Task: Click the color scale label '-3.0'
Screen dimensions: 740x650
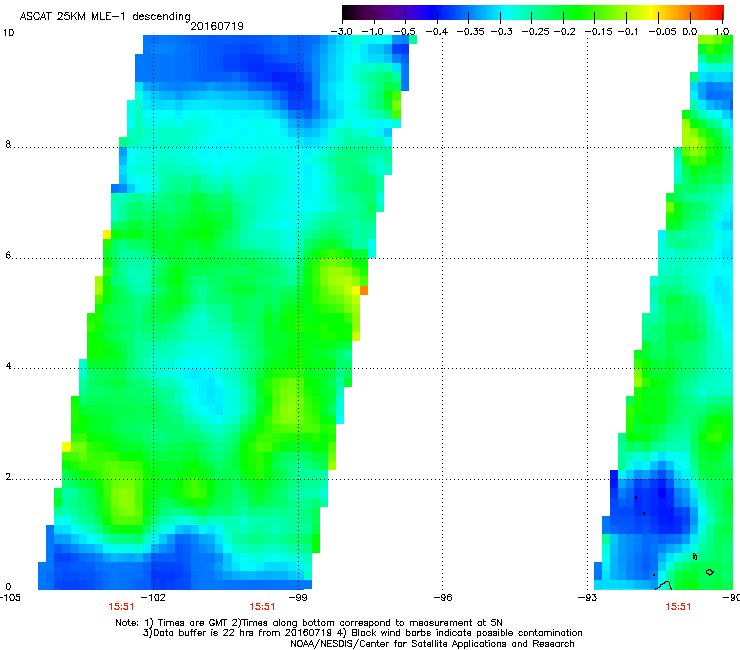Action: pyautogui.click(x=341, y=32)
